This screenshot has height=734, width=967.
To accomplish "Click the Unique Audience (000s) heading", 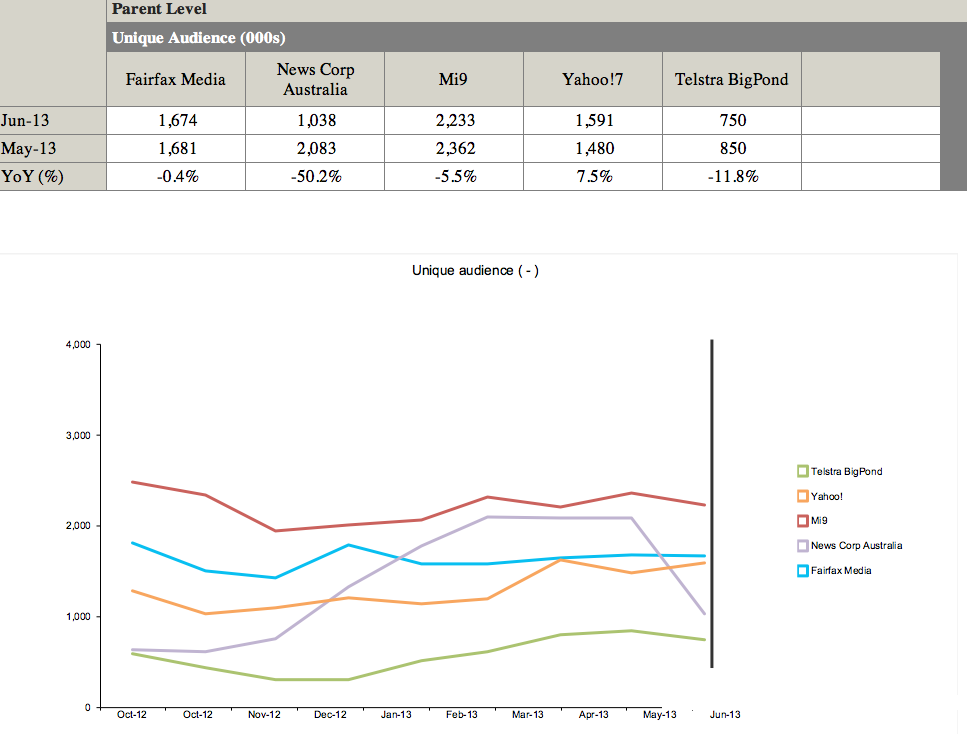I will pyautogui.click(x=199, y=38).
